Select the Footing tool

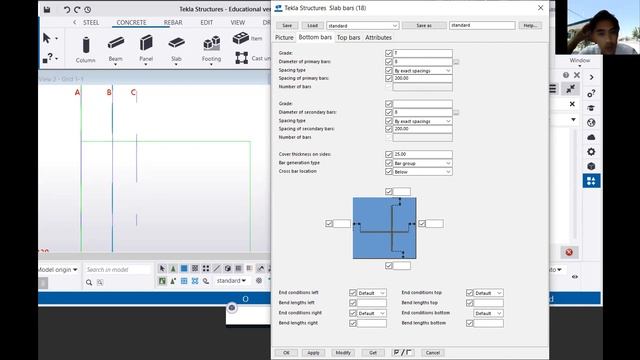click(211, 48)
